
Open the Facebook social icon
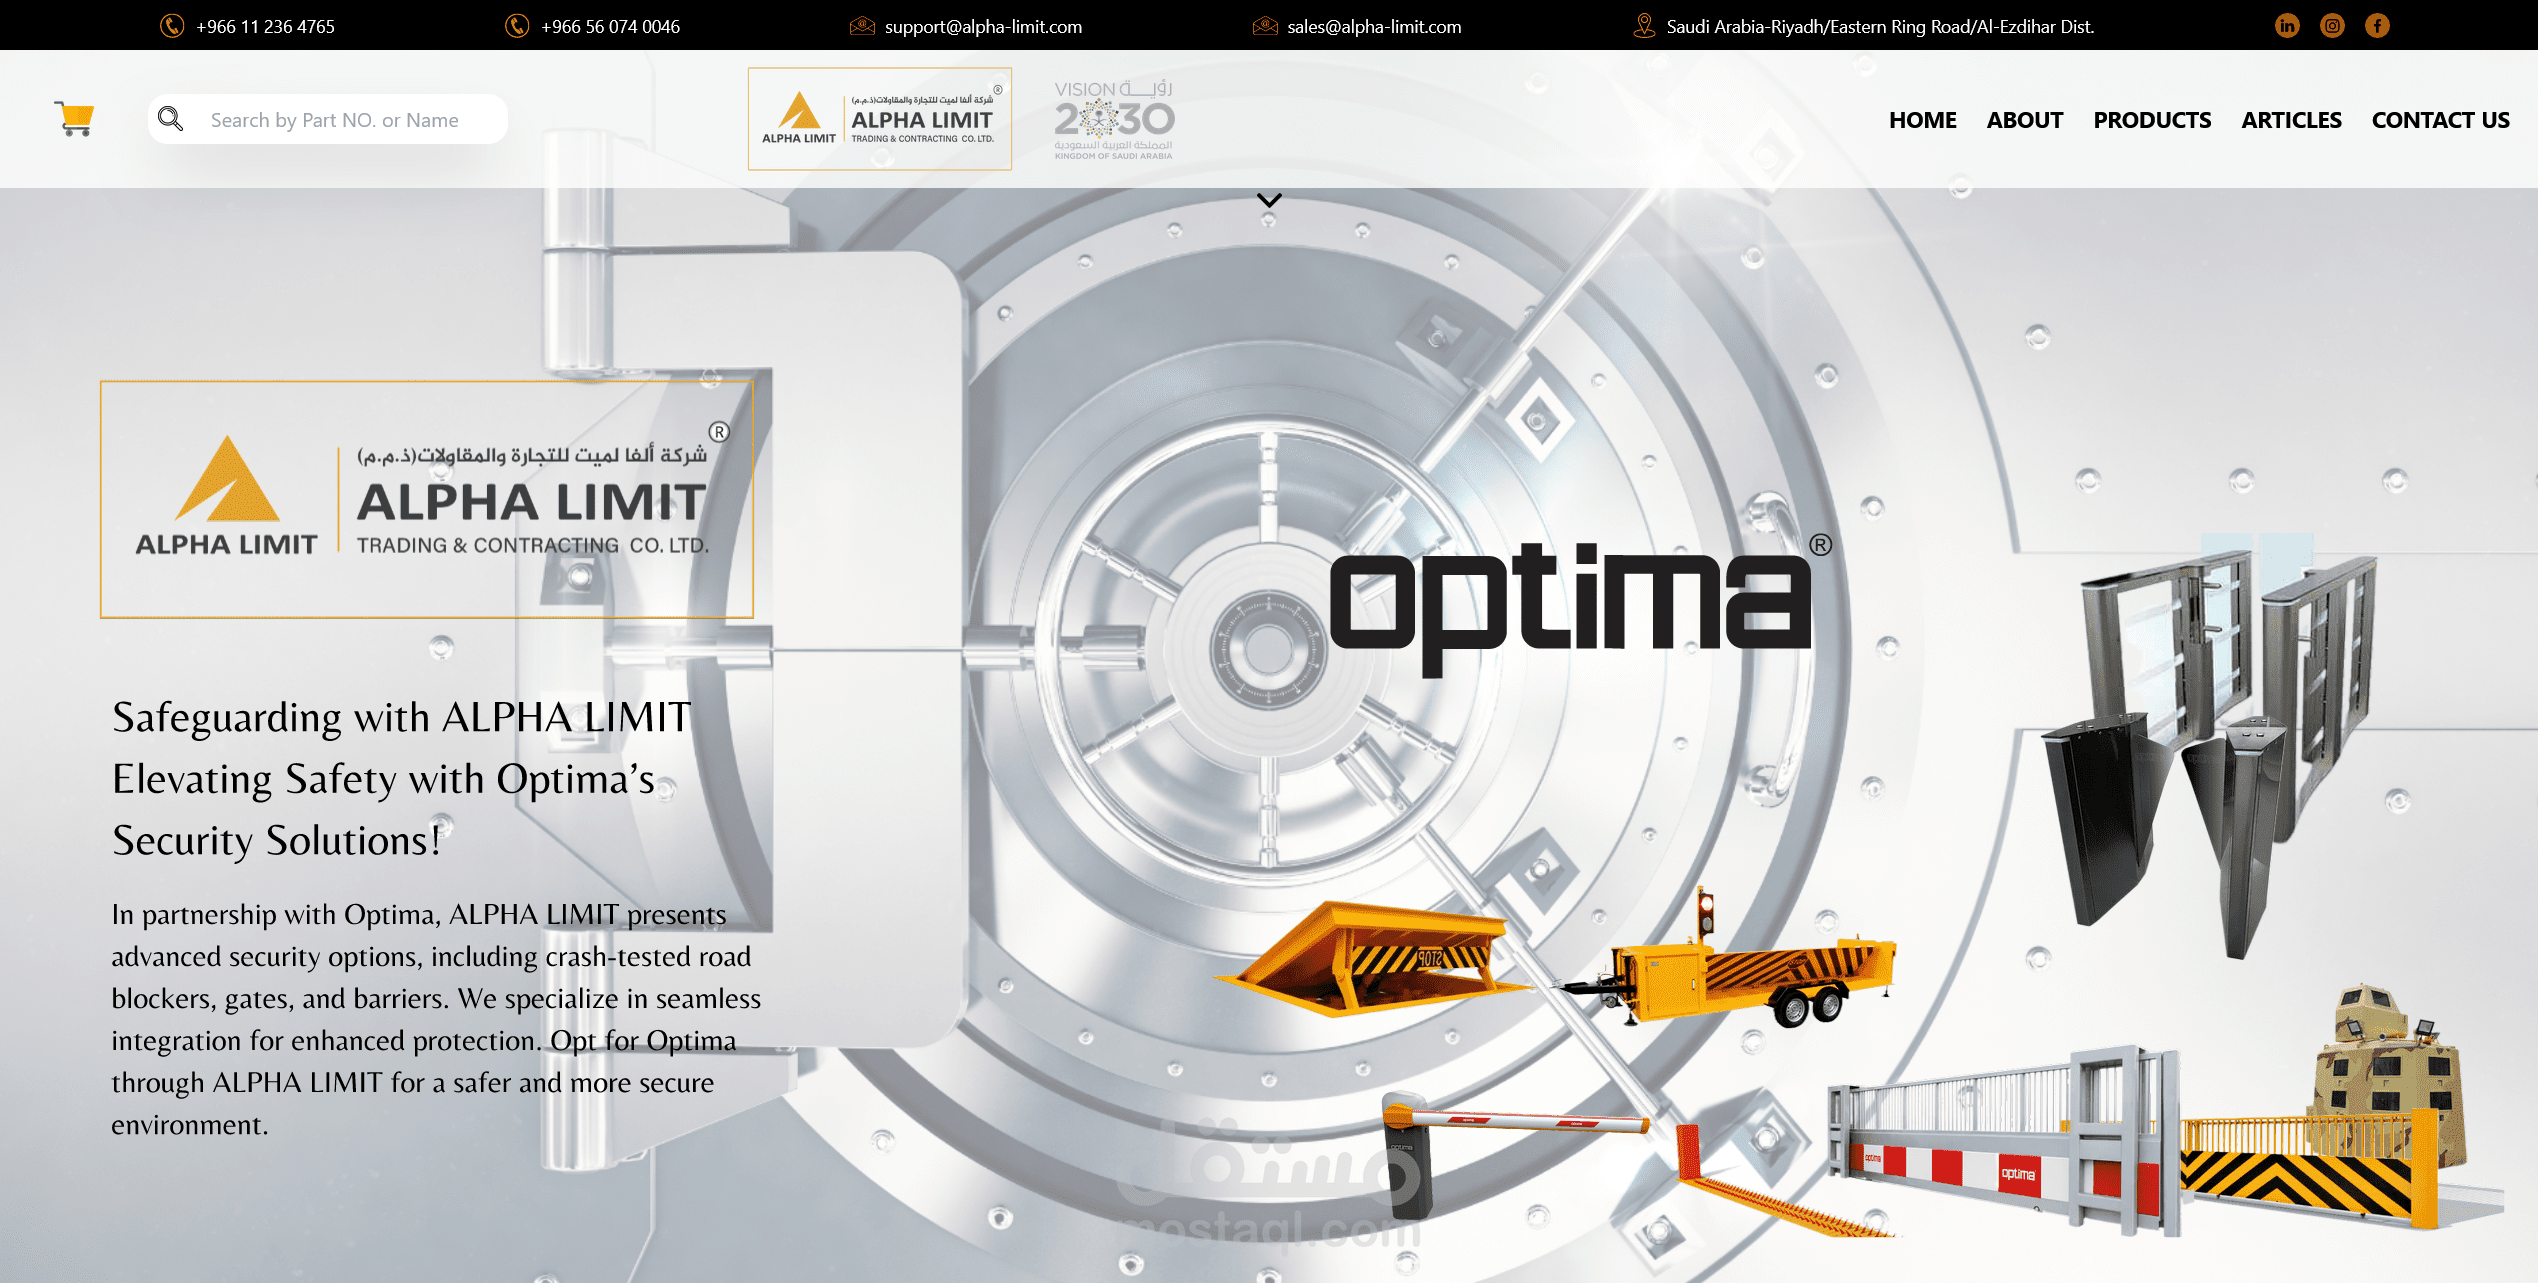[2377, 26]
